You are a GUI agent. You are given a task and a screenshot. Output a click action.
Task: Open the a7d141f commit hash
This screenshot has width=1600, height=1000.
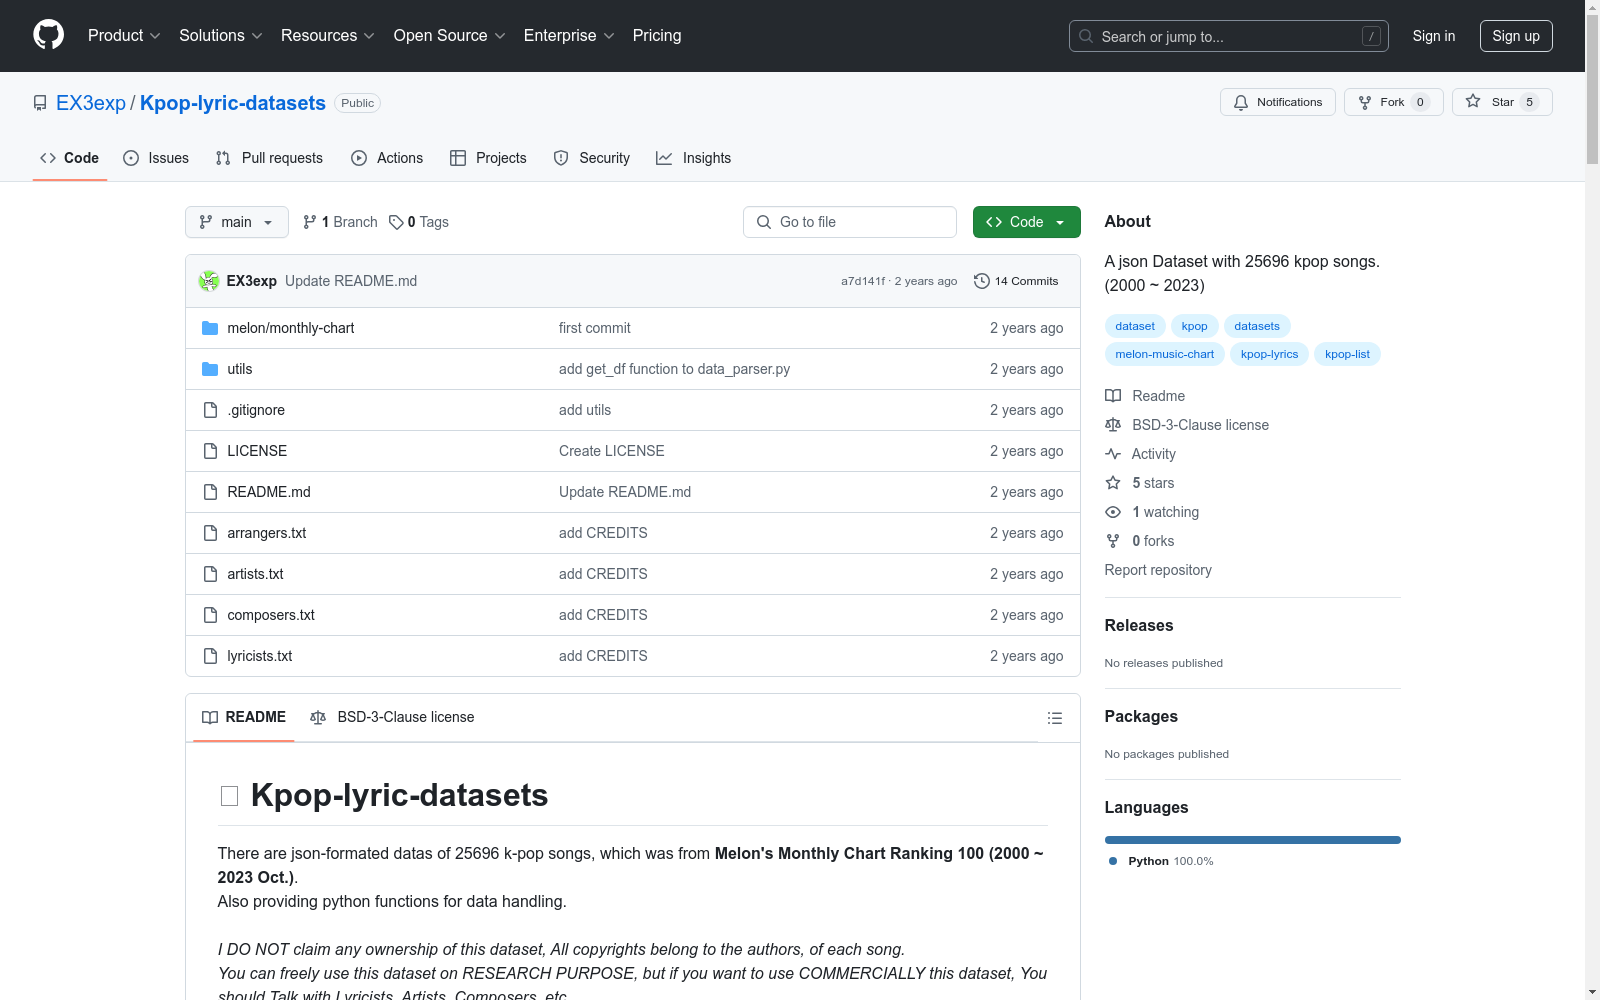coord(863,281)
